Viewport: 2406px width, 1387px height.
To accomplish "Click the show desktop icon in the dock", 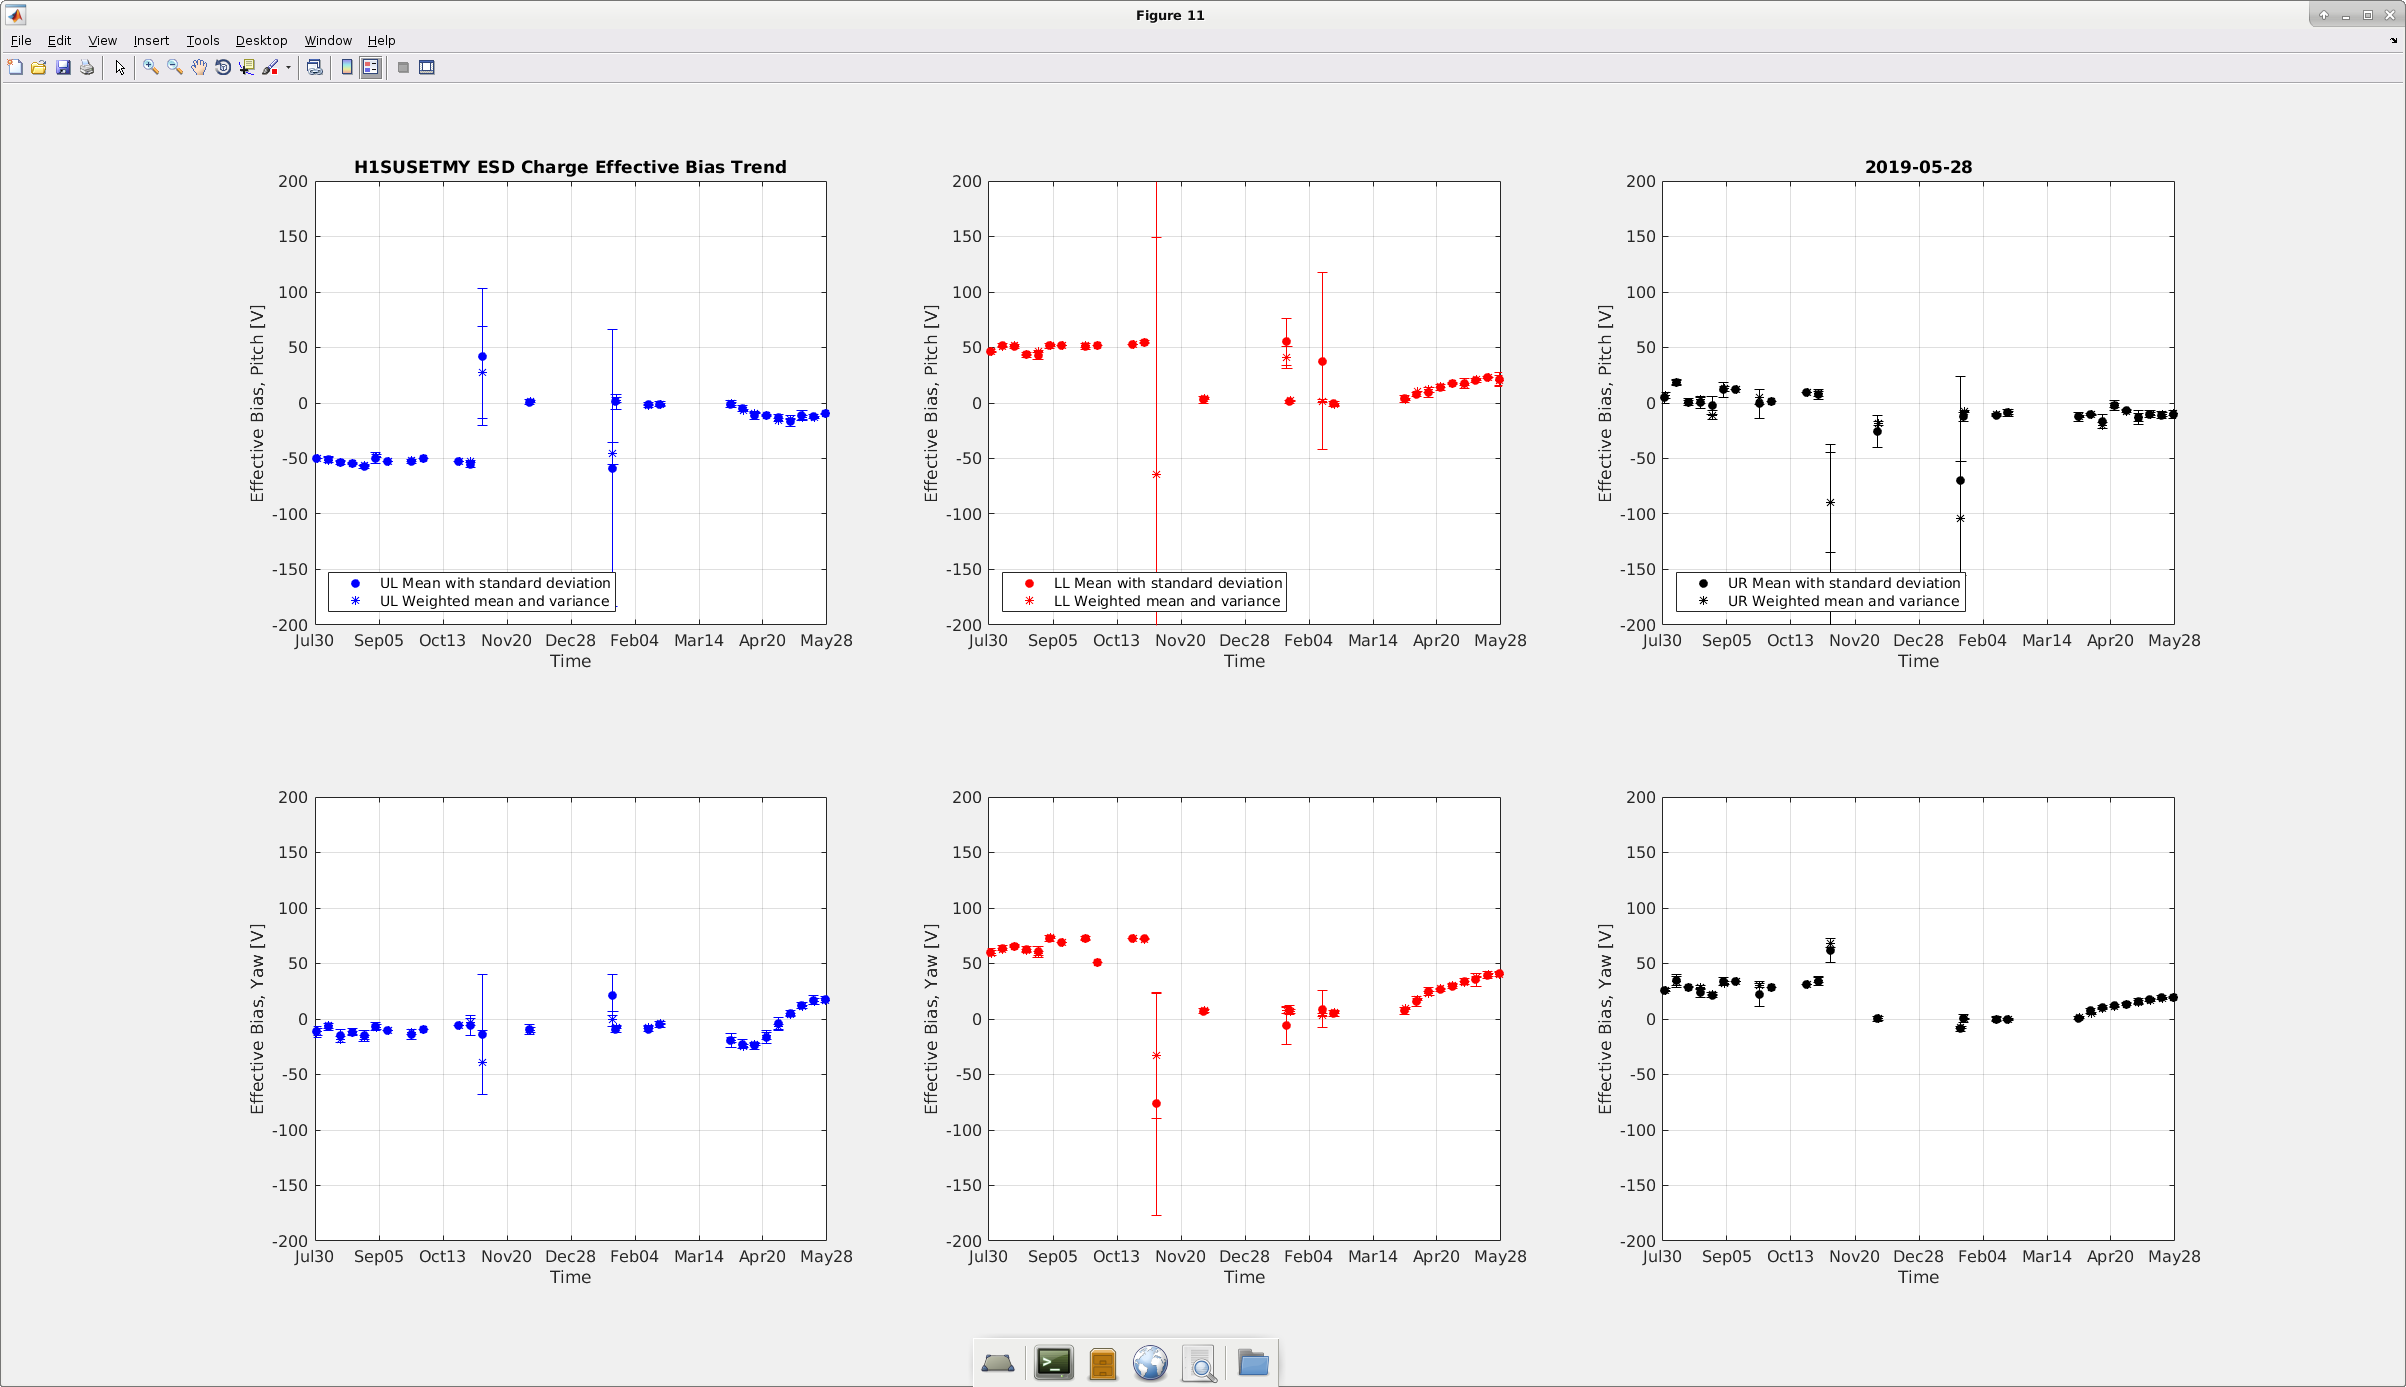I will (x=997, y=1363).
